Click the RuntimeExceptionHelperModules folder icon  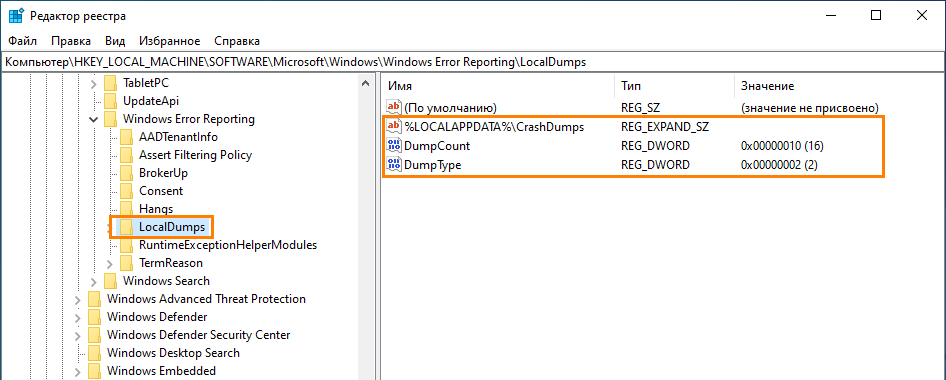(x=126, y=245)
